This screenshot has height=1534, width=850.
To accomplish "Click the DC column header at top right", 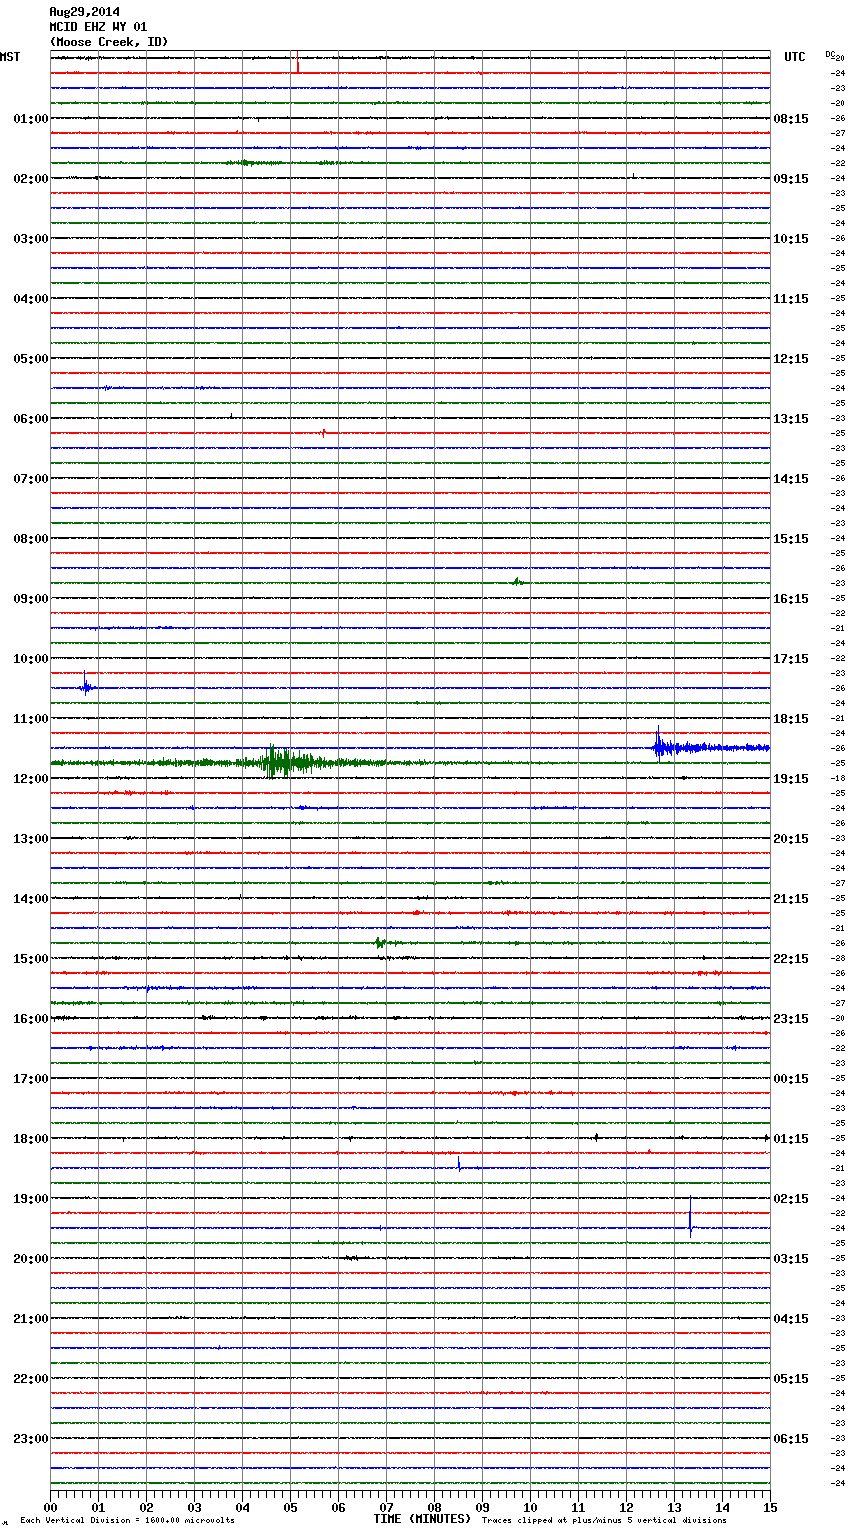I will click(x=832, y=55).
